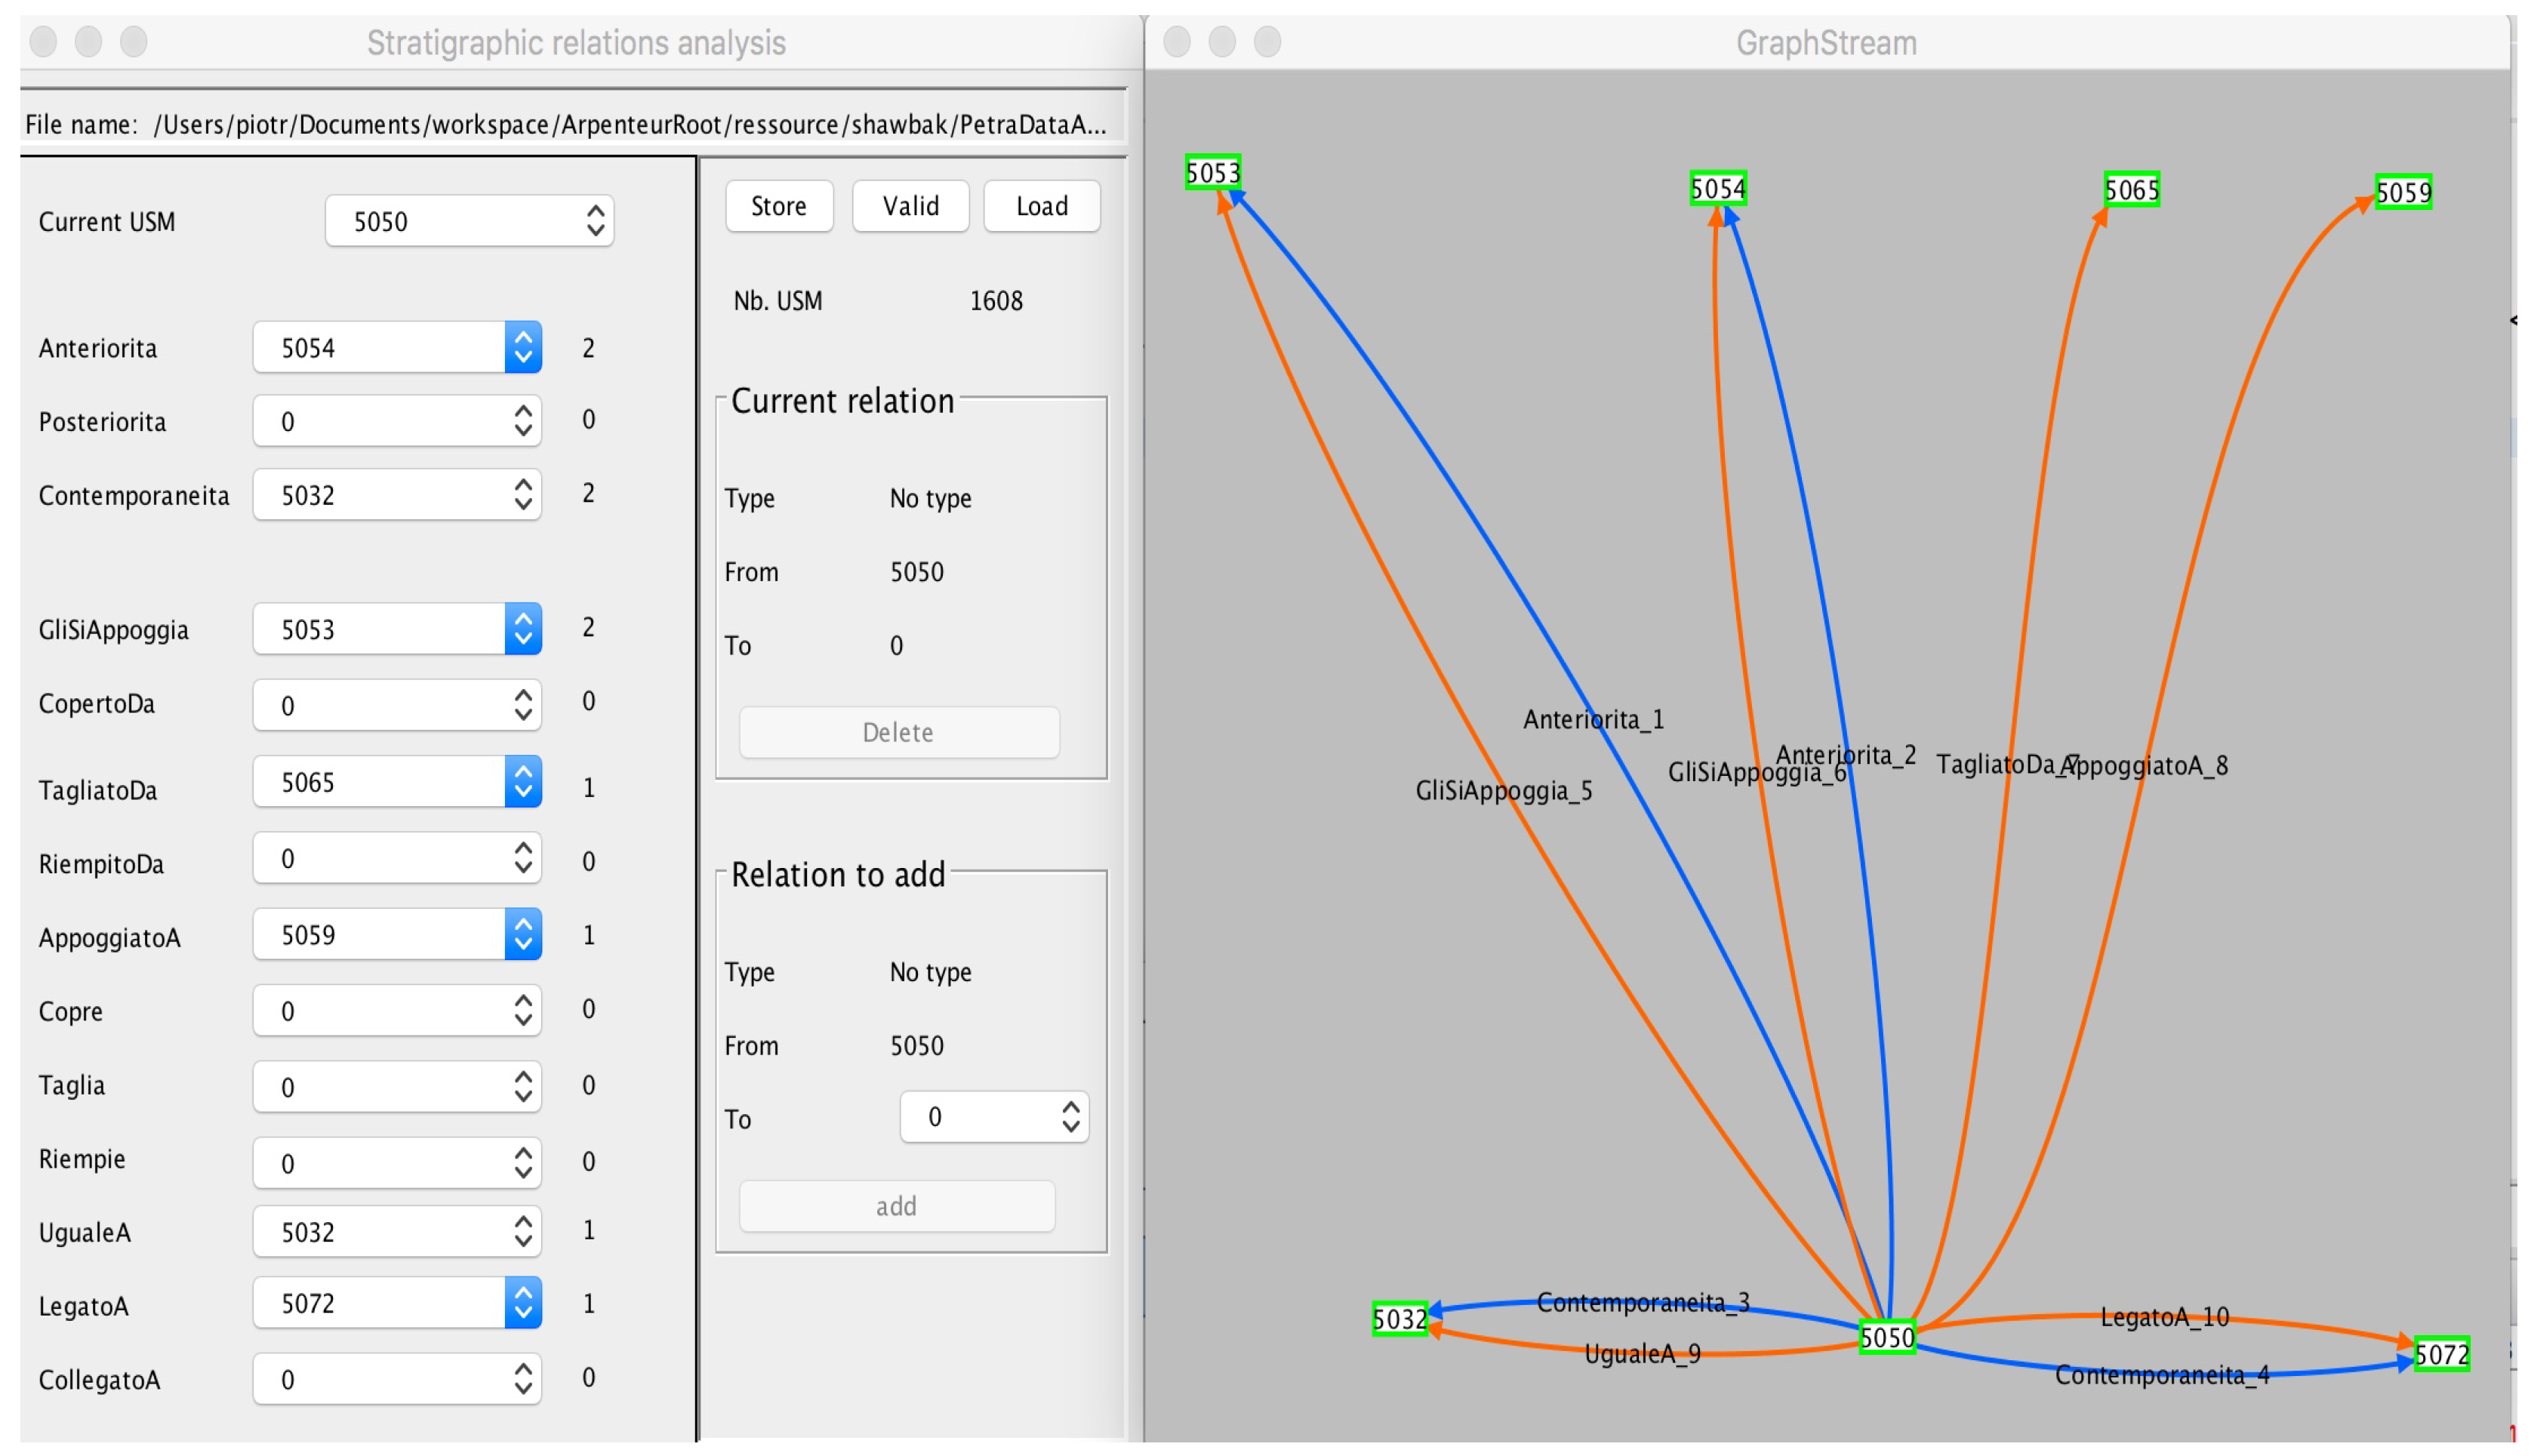Expand the LegatoA dropdown showing 5072
This screenshot has width=2531, height=1456.
click(x=523, y=1303)
